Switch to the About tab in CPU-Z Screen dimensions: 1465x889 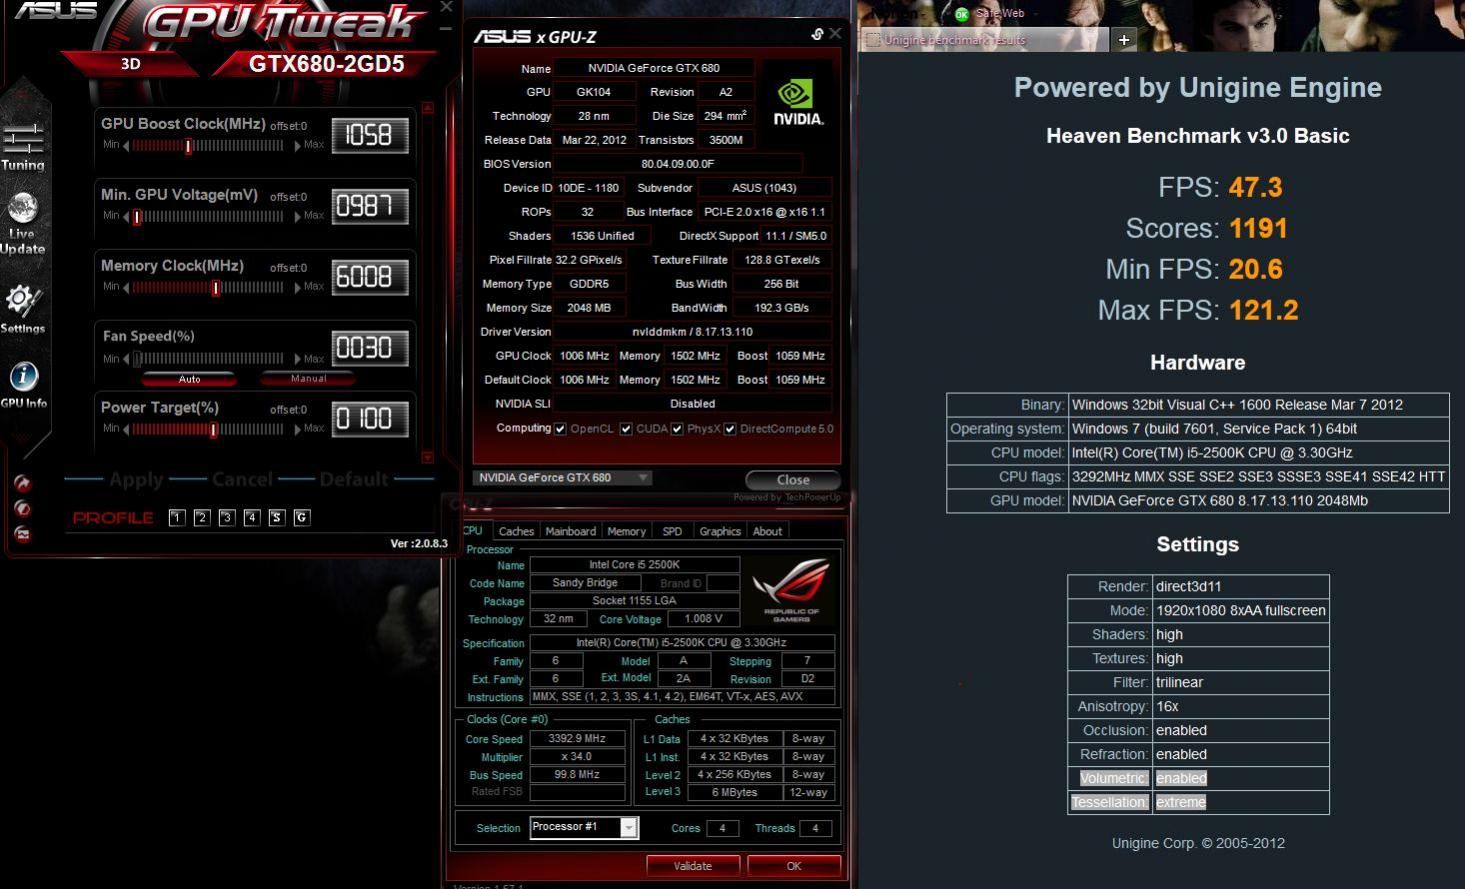pyautogui.click(x=767, y=531)
